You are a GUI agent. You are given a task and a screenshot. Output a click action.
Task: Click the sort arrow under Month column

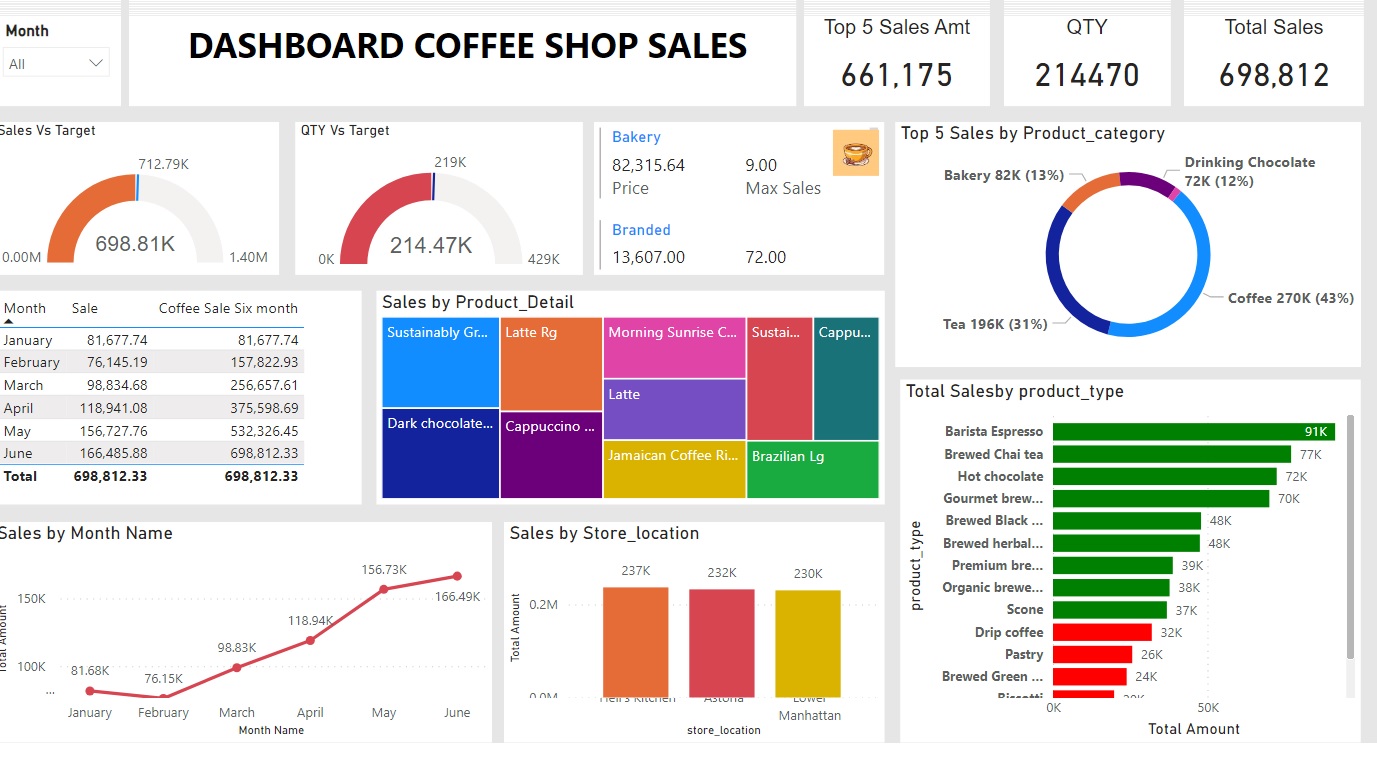point(9,322)
